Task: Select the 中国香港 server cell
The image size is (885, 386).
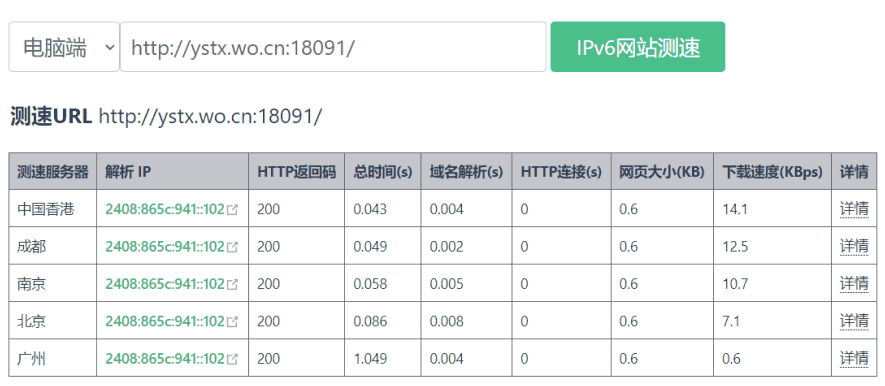Action: tap(52, 209)
